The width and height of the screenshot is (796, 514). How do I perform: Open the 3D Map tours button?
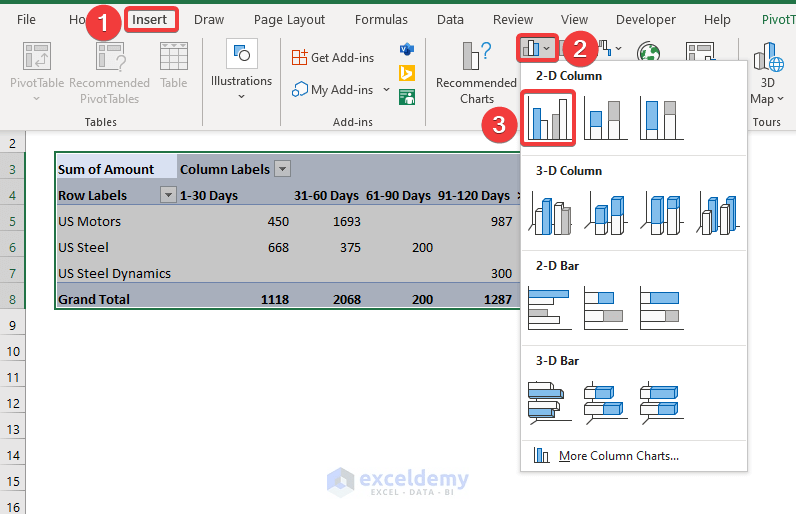pyautogui.click(x=768, y=74)
